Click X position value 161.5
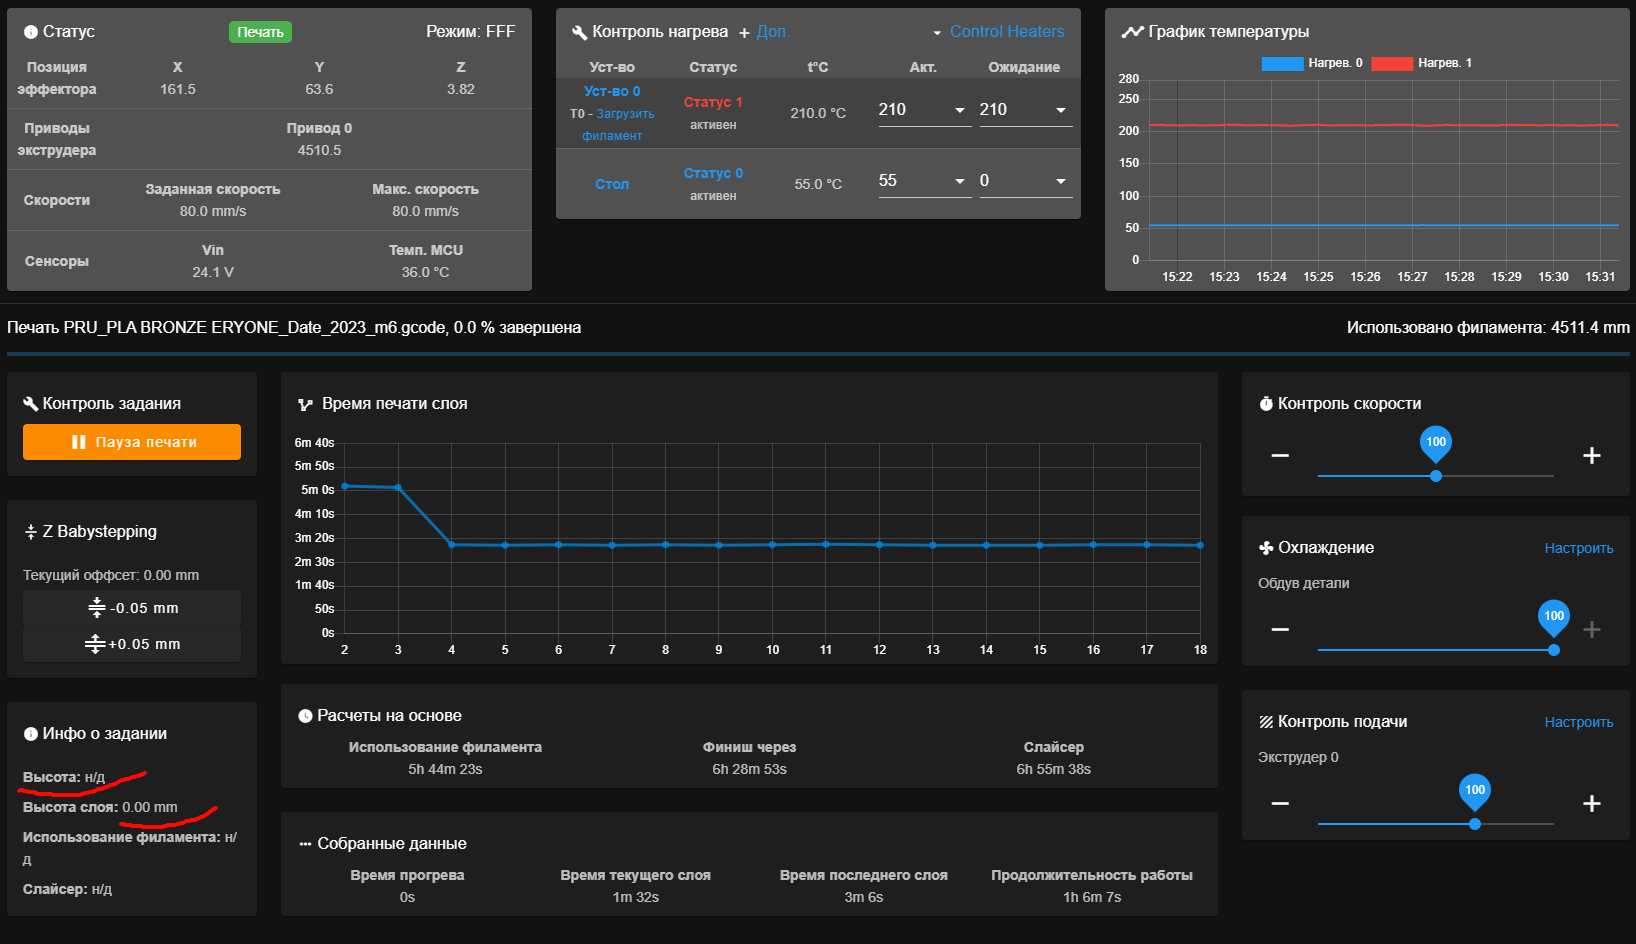 pos(178,89)
